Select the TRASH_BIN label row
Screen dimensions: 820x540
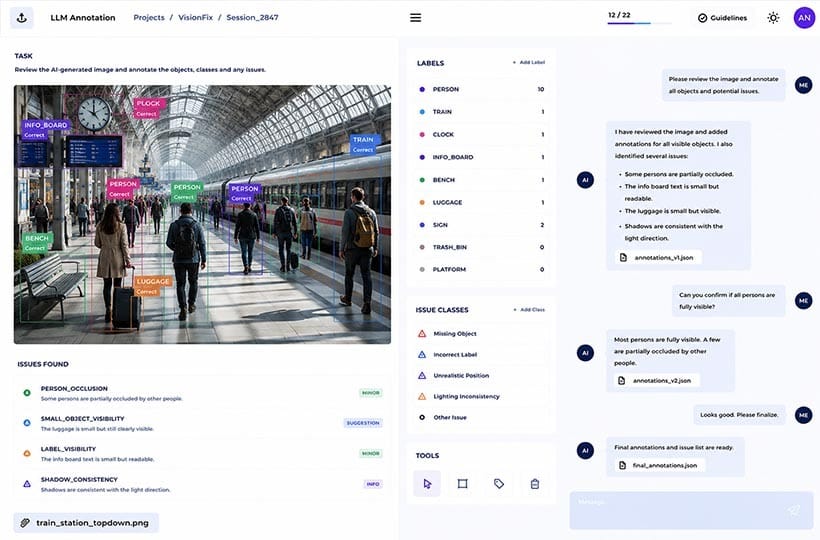[481, 247]
